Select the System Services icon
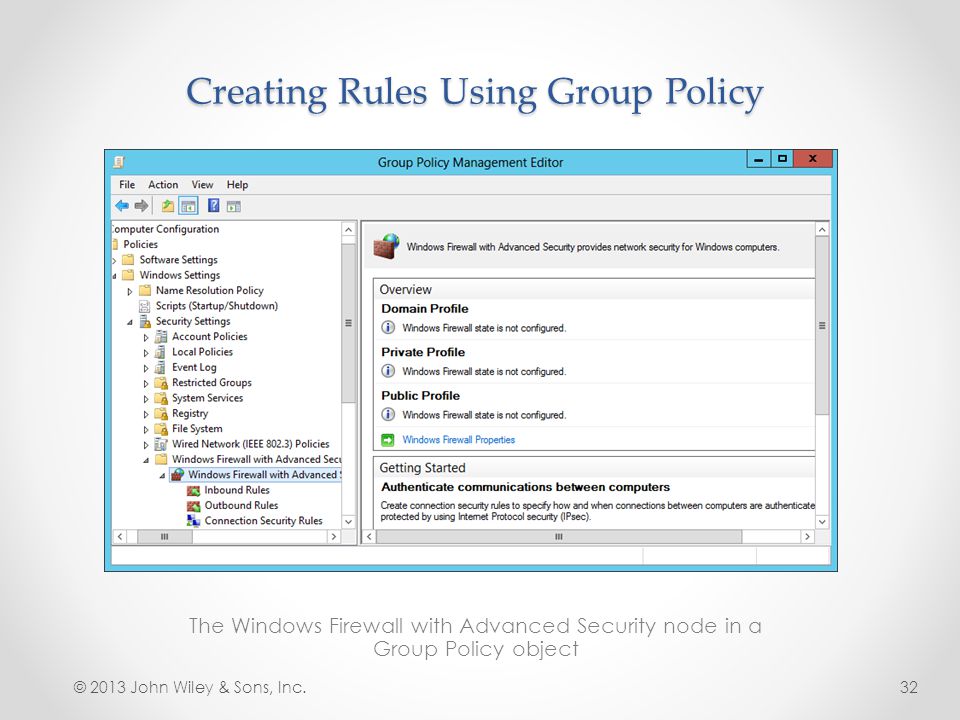The height and width of the screenshot is (720, 960). pyautogui.click(x=161, y=398)
